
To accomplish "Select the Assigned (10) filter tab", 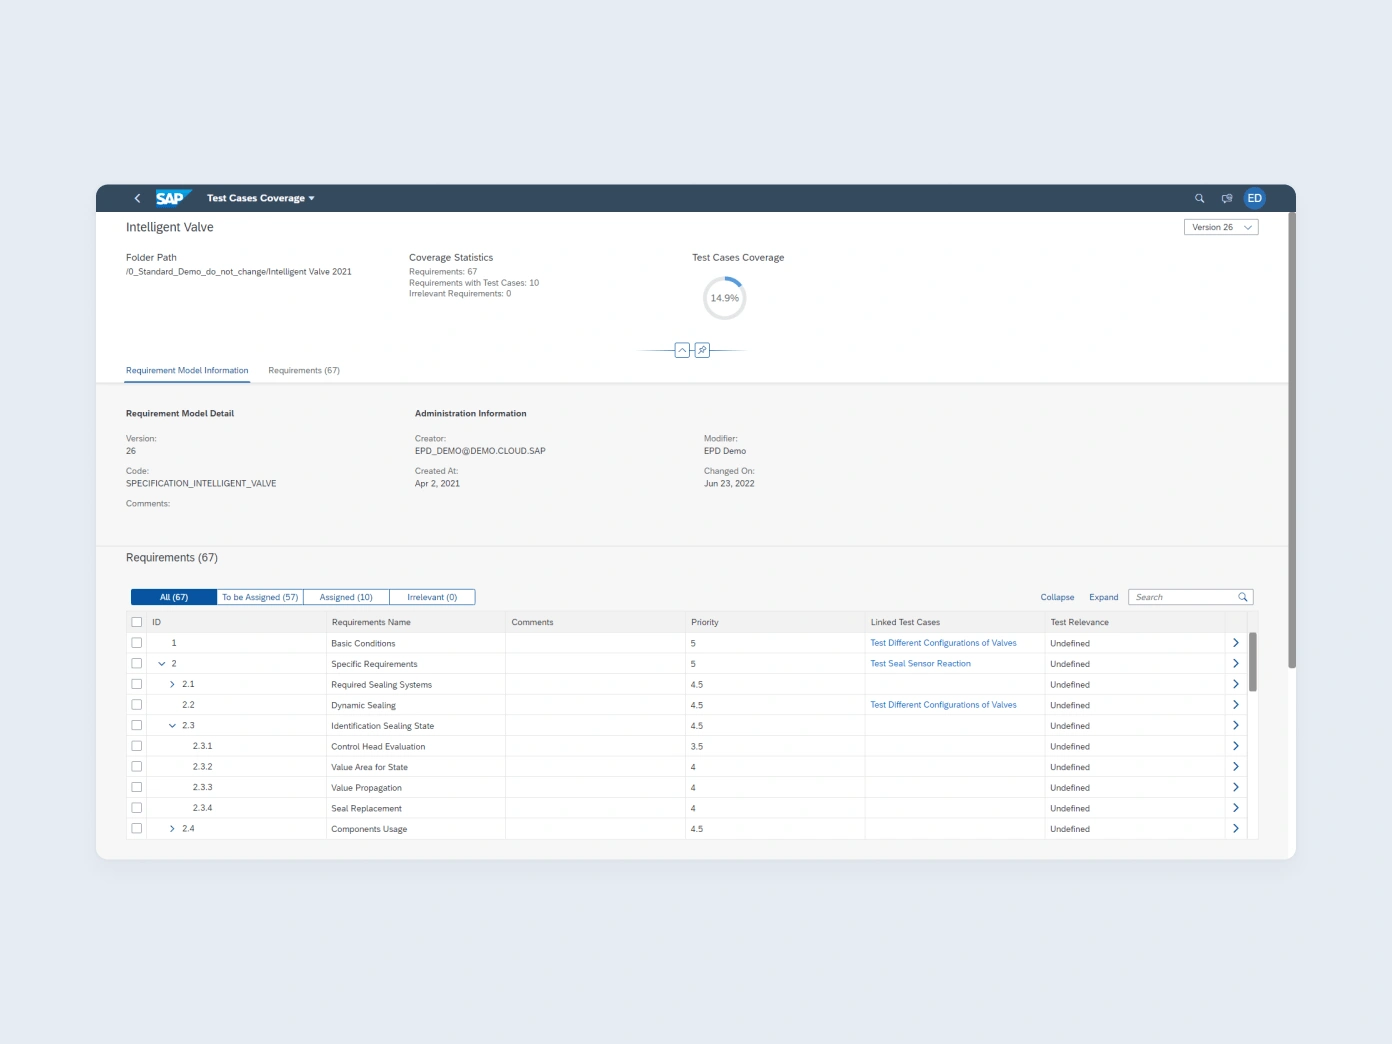I will point(345,597).
